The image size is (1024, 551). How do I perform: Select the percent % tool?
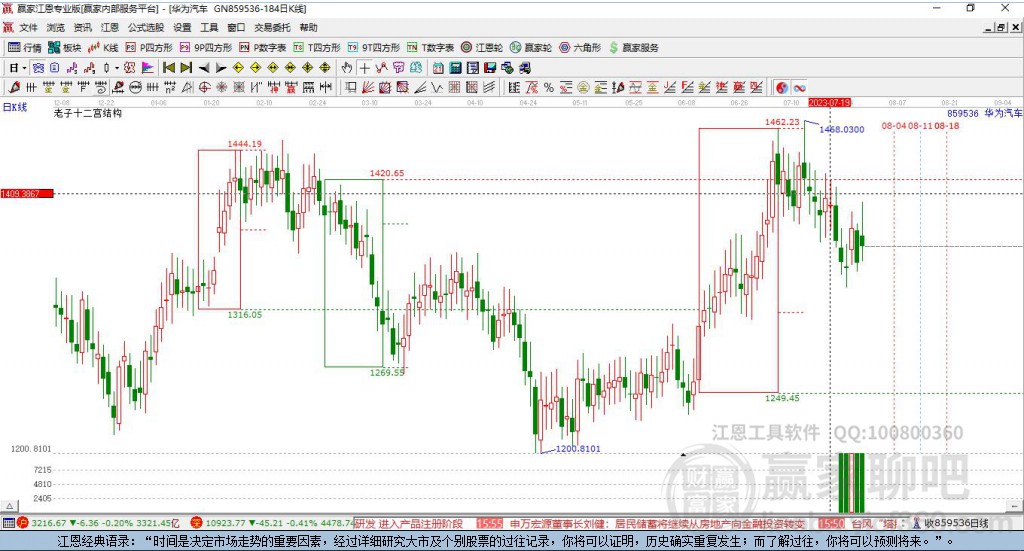coord(549,87)
